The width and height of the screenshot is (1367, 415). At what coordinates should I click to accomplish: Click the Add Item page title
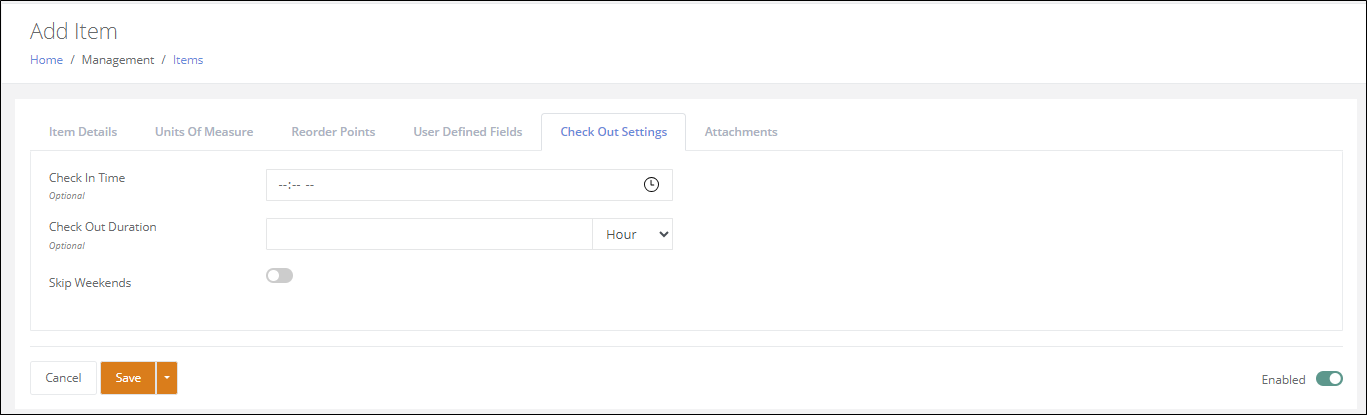tap(74, 31)
